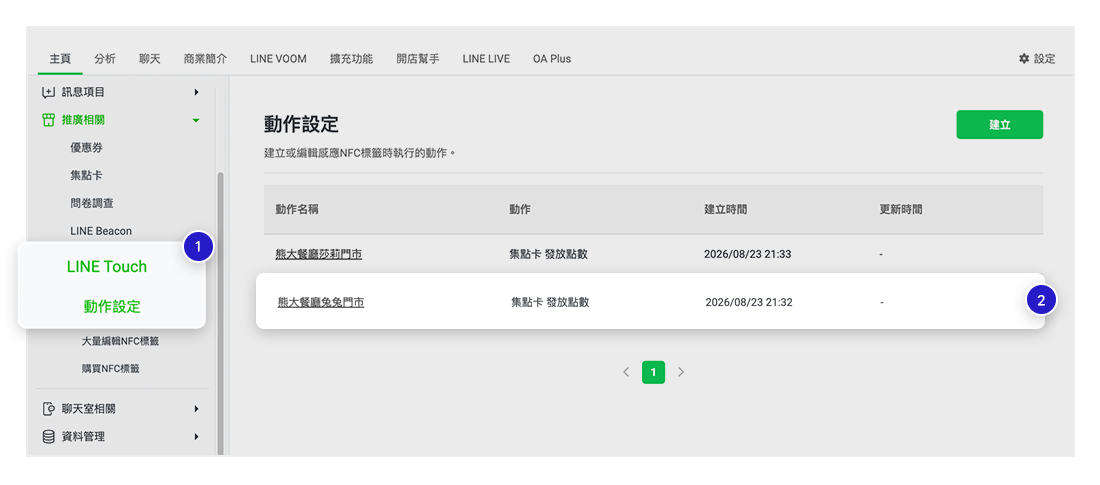Select LINE Touch in the sidebar

pos(107,267)
